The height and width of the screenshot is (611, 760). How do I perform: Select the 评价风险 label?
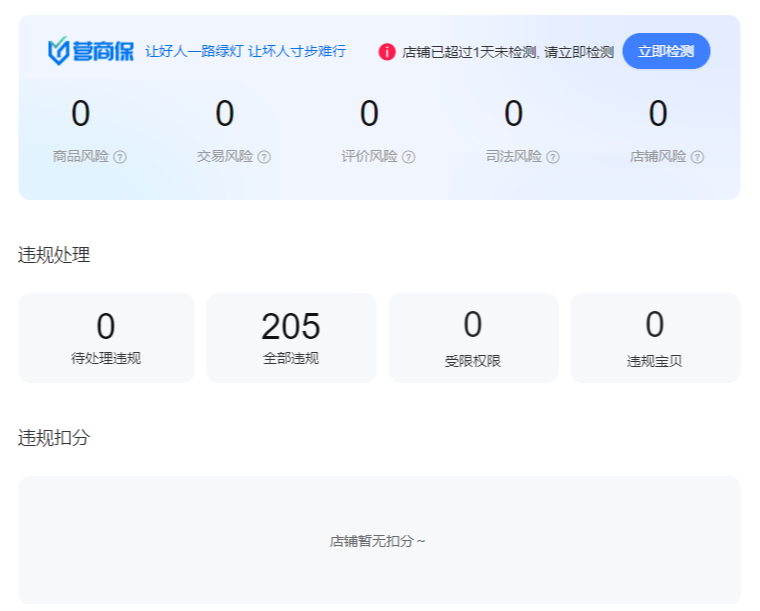click(369, 157)
